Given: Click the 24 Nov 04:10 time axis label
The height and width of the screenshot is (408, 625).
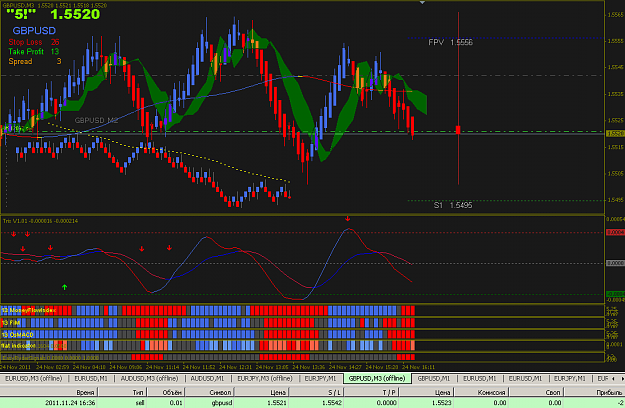Looking at the screenshot, I should [89, 367].
